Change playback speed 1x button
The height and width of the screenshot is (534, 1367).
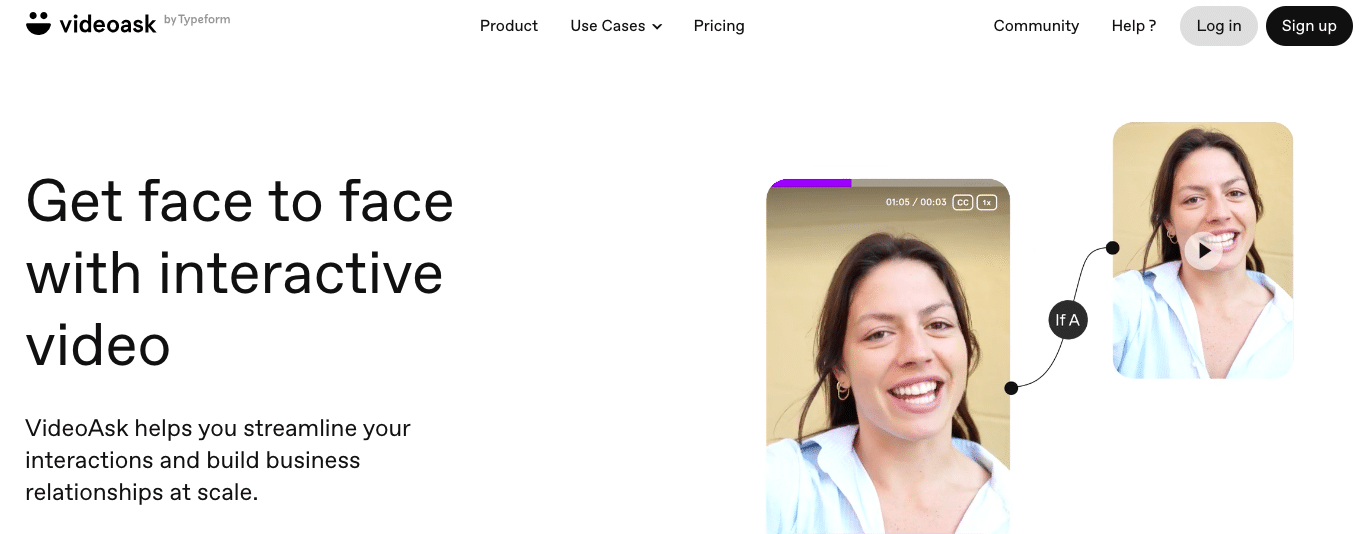(987, 202)
